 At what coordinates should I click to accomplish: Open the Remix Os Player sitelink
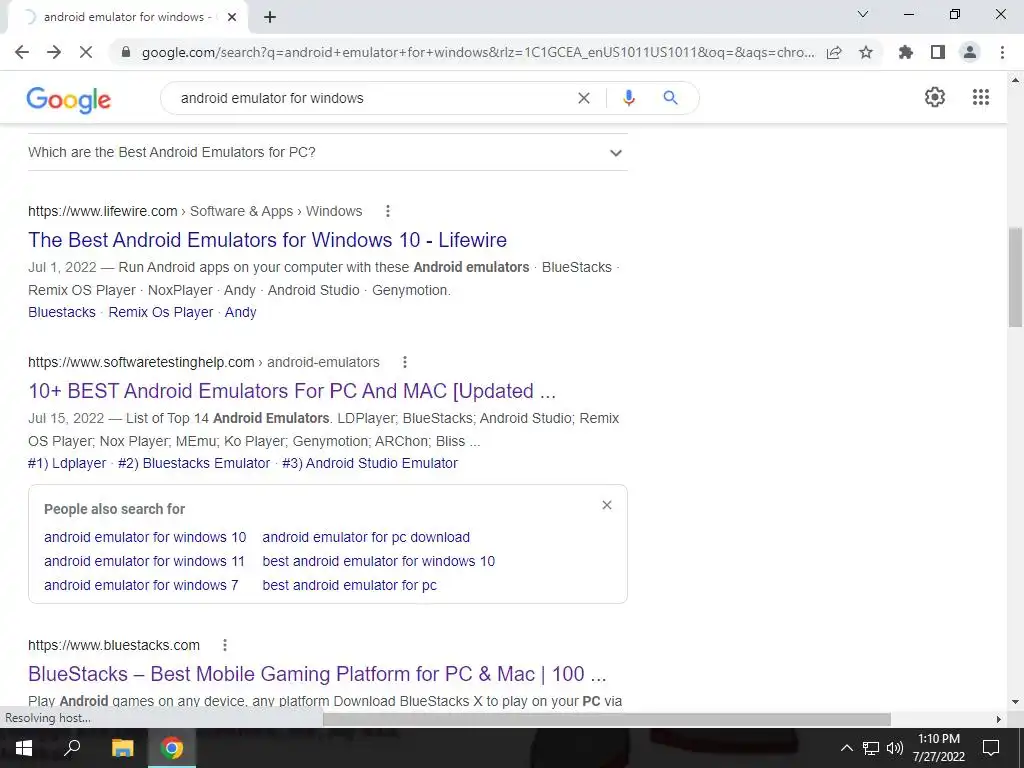161,312
